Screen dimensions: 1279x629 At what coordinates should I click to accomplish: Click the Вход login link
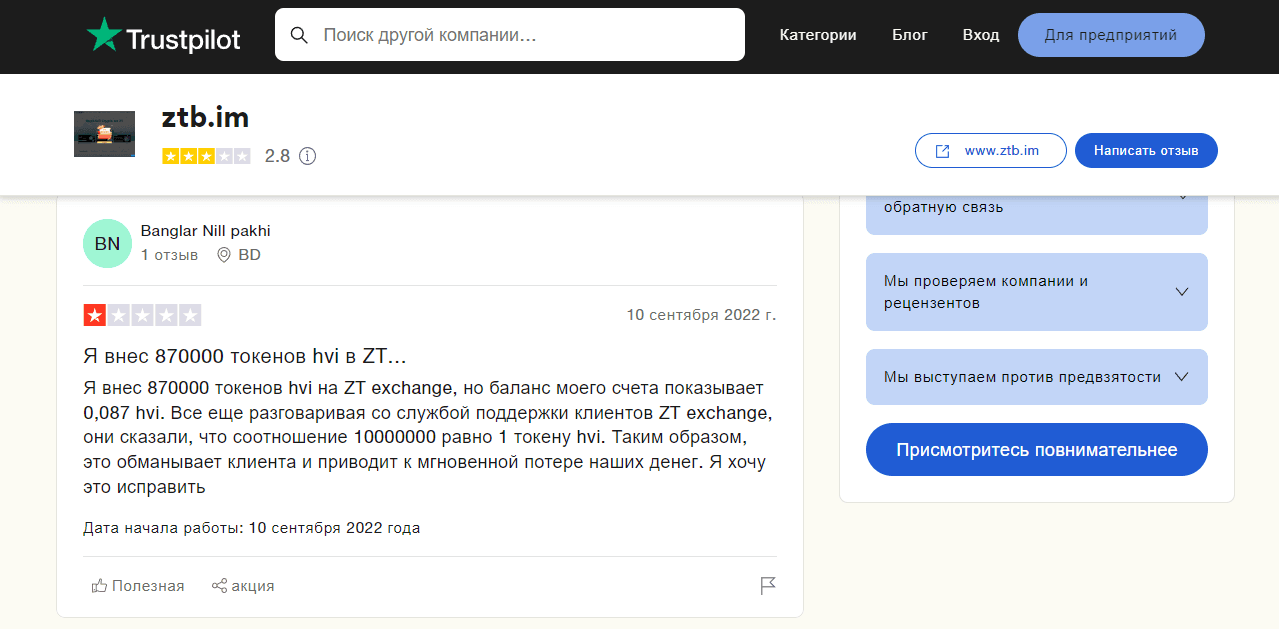[981, 35]
